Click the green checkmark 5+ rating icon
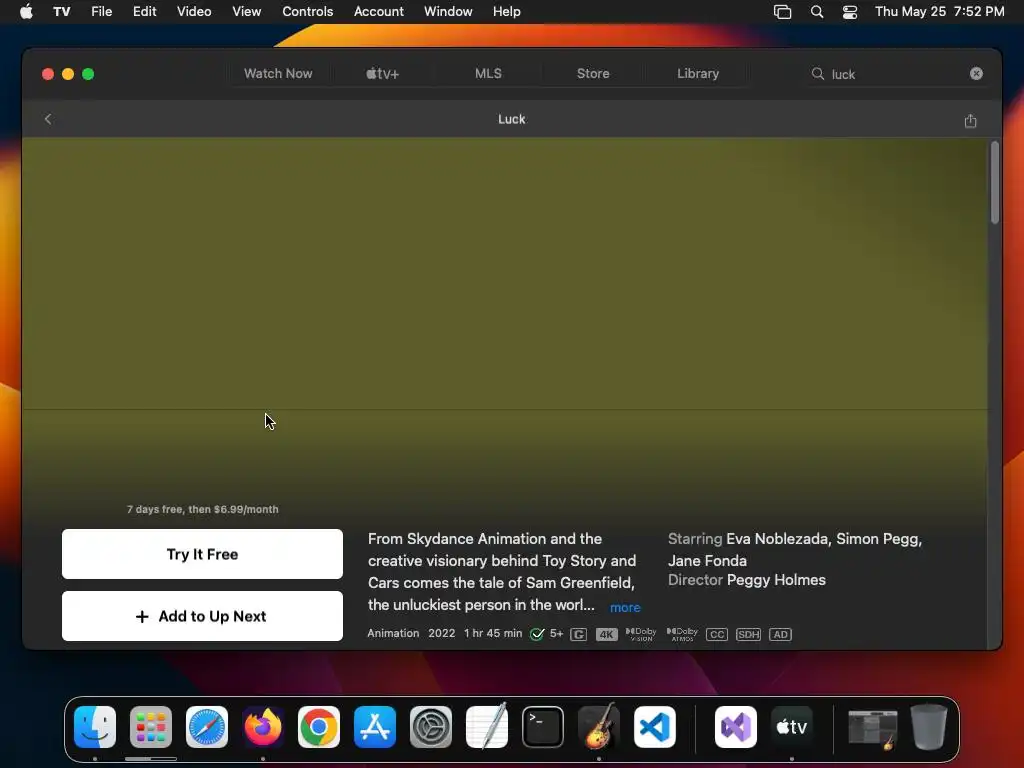 (x=537, y=634)
